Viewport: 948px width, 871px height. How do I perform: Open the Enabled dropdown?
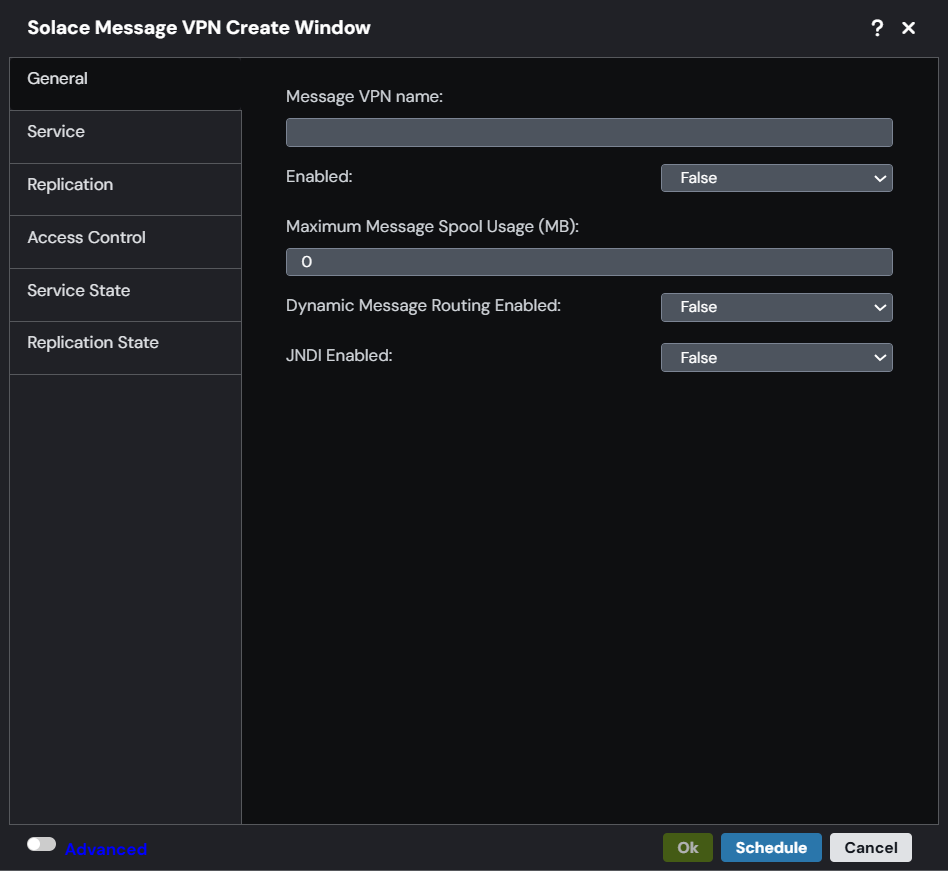[x=776, y=178]
